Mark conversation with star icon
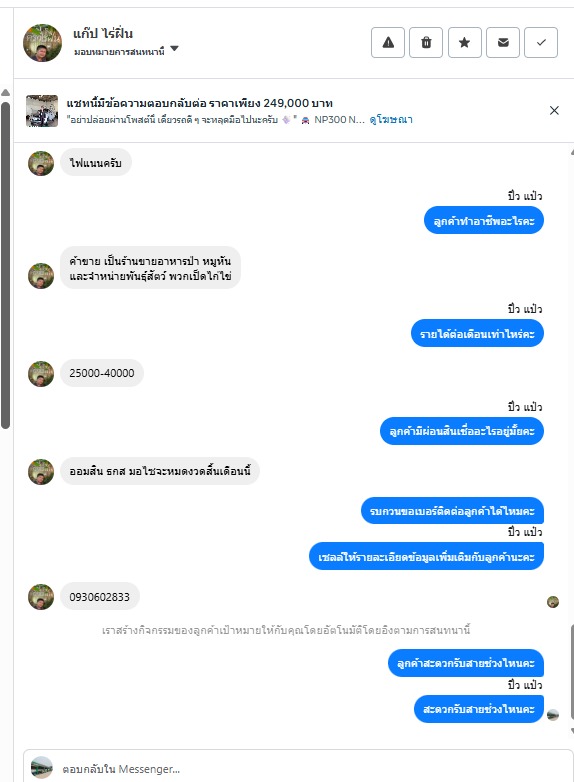Image resolution: width=574 pixels, height=782 pixels. [464, 42]
